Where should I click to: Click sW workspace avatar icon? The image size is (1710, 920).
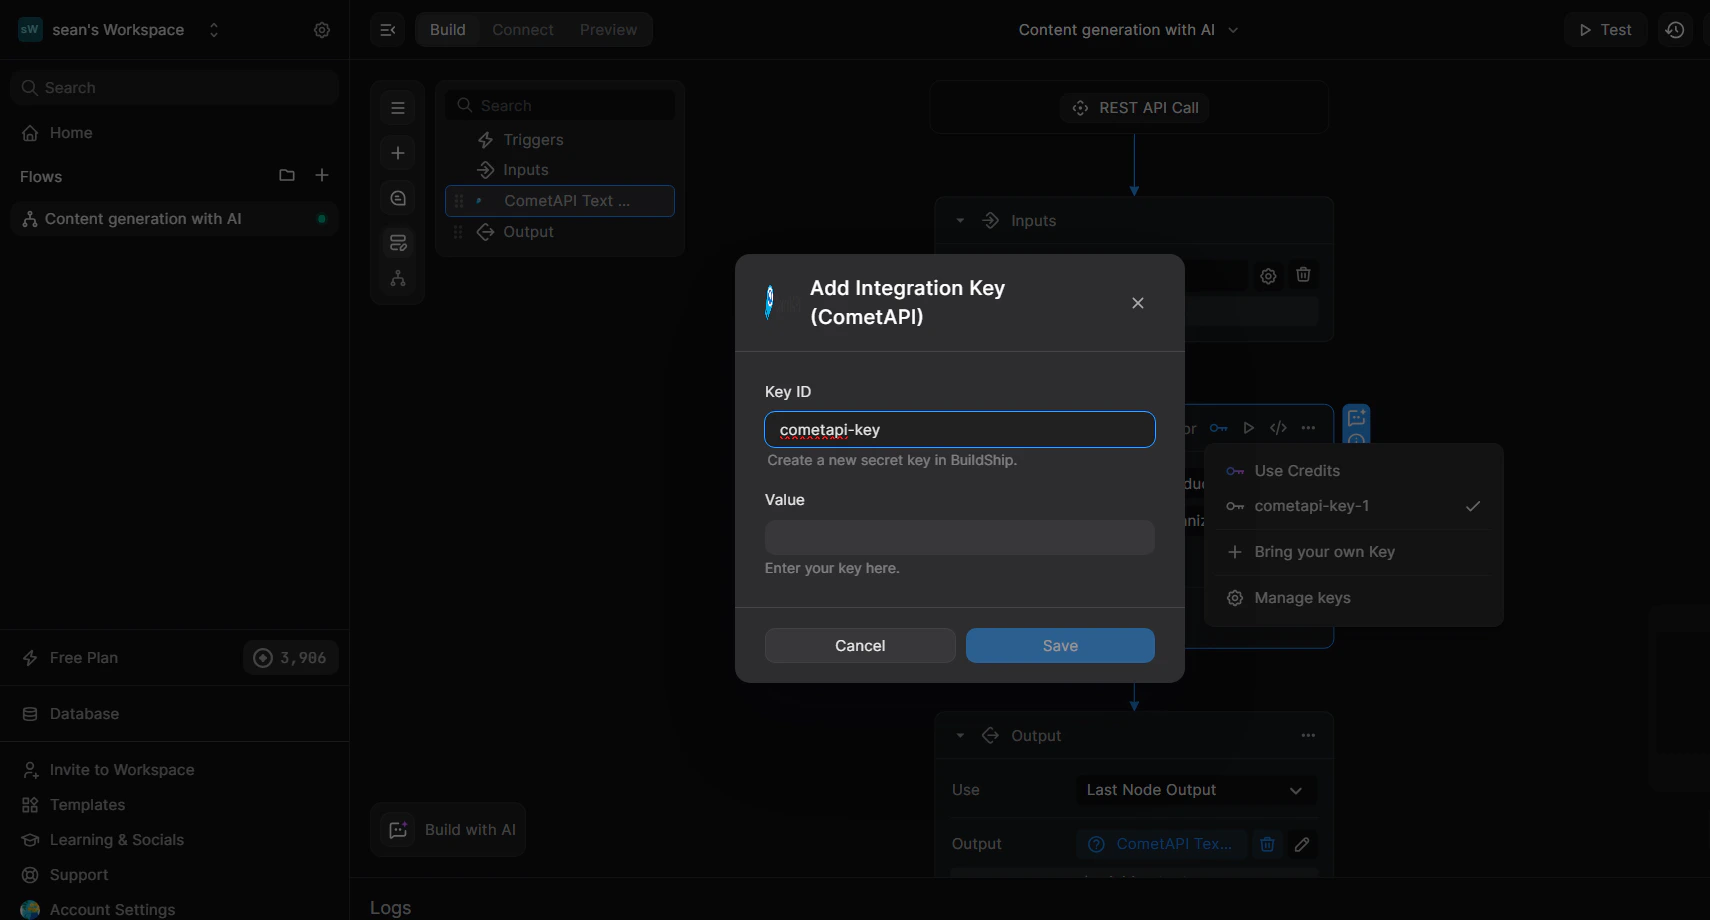pos(30,30)
